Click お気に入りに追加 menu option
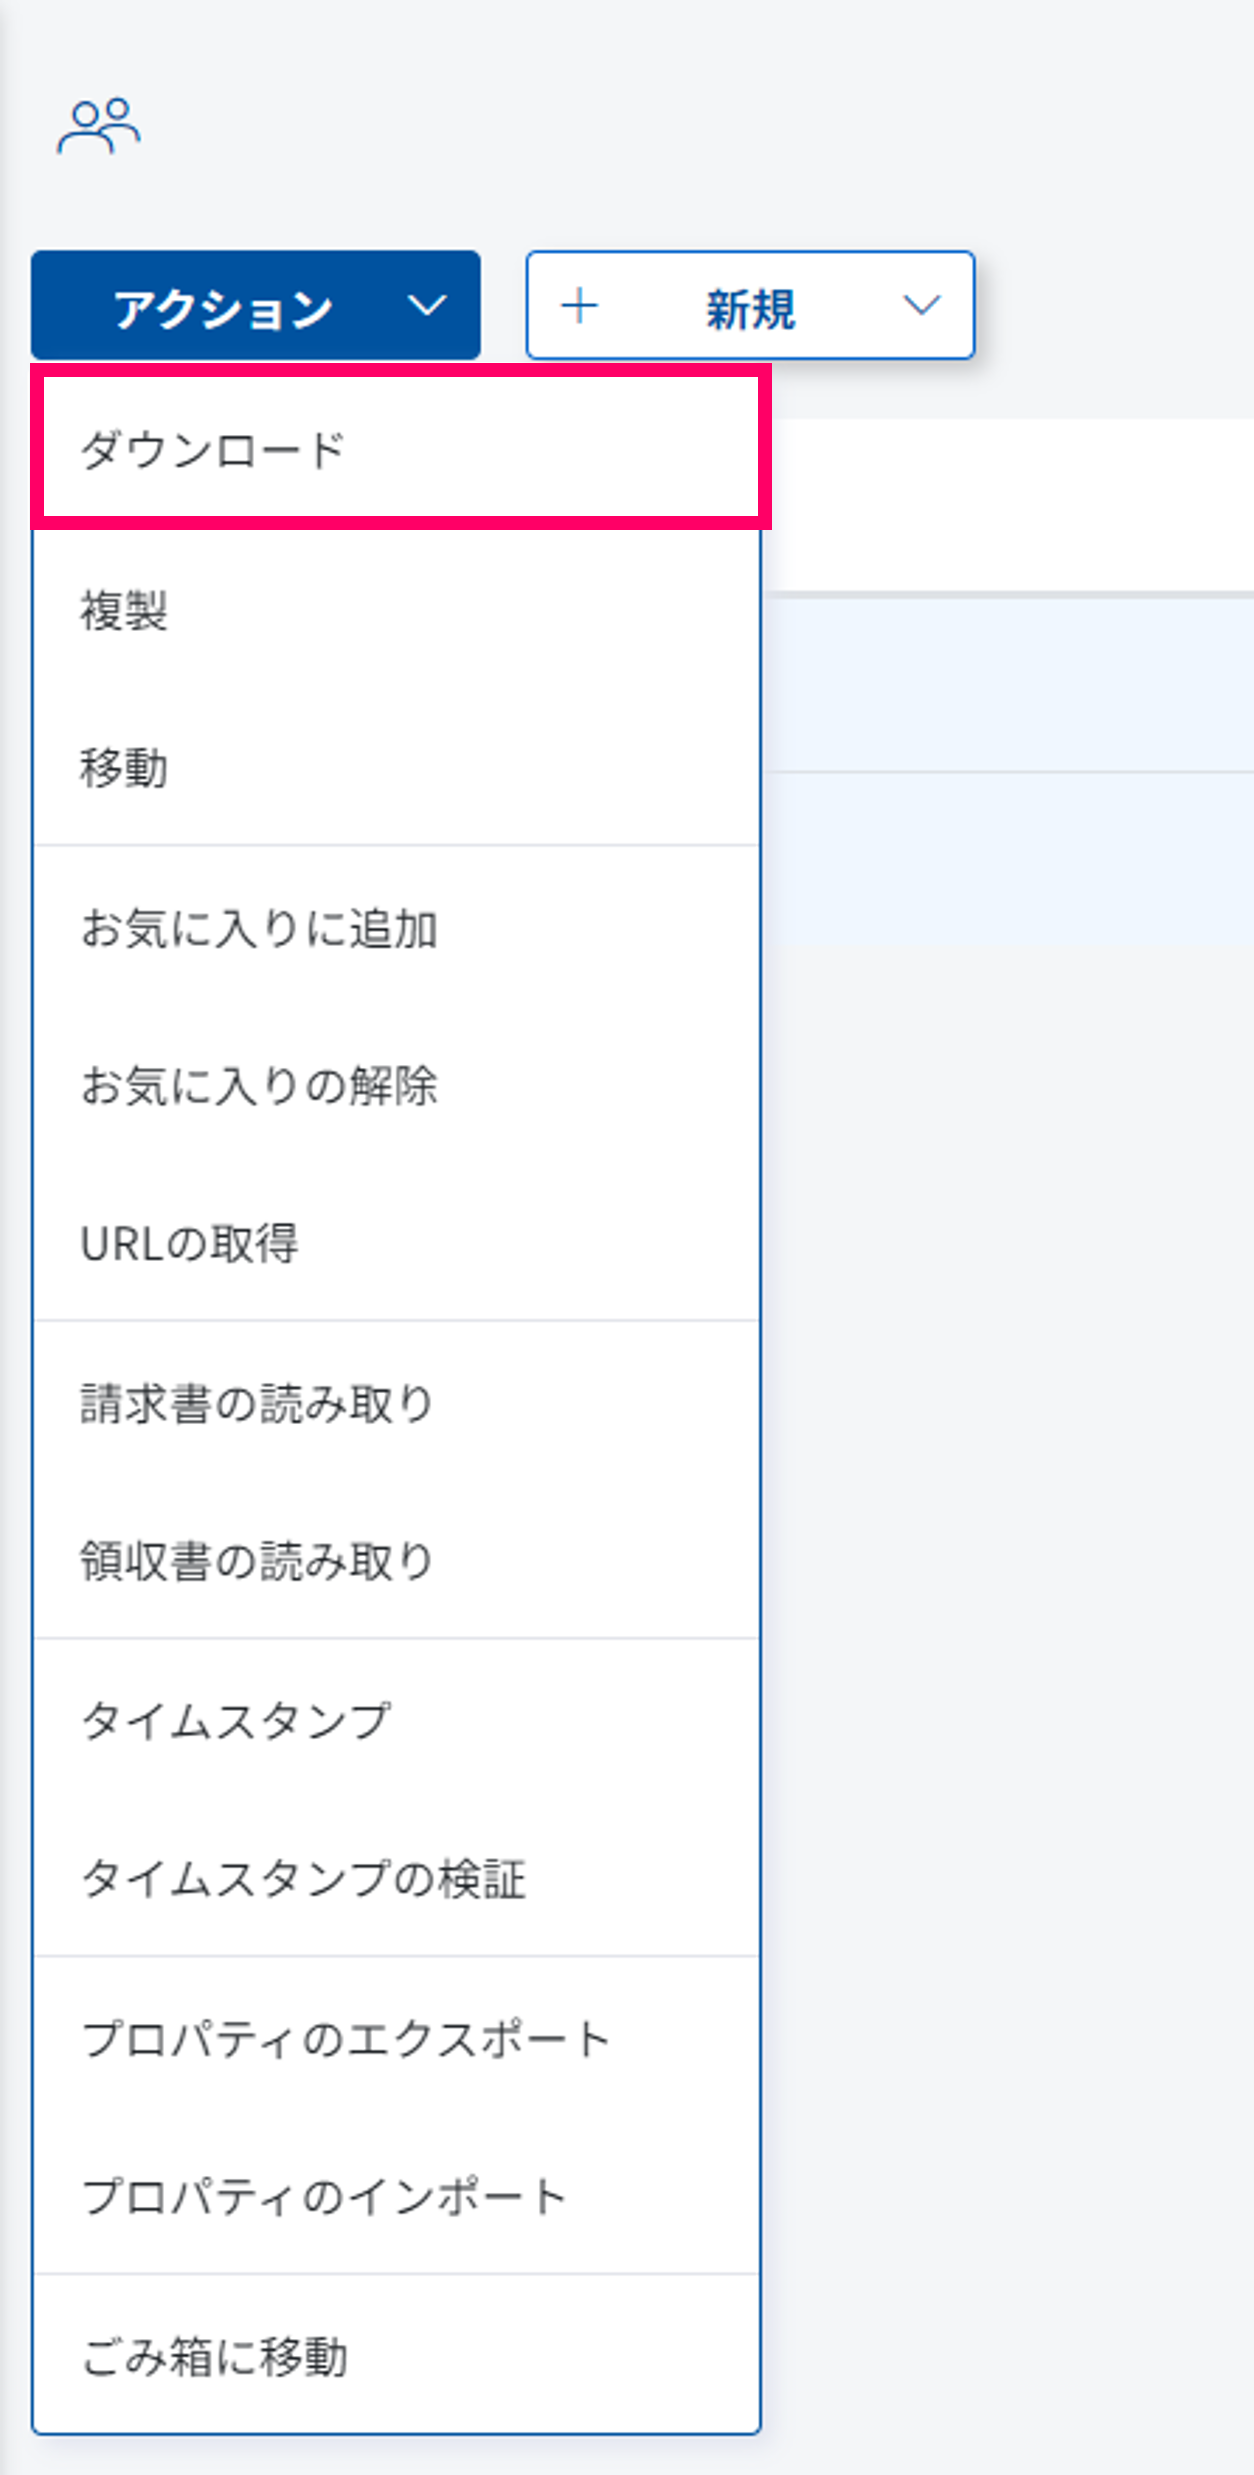The image size is (1254, 2475). coord(259,928)
